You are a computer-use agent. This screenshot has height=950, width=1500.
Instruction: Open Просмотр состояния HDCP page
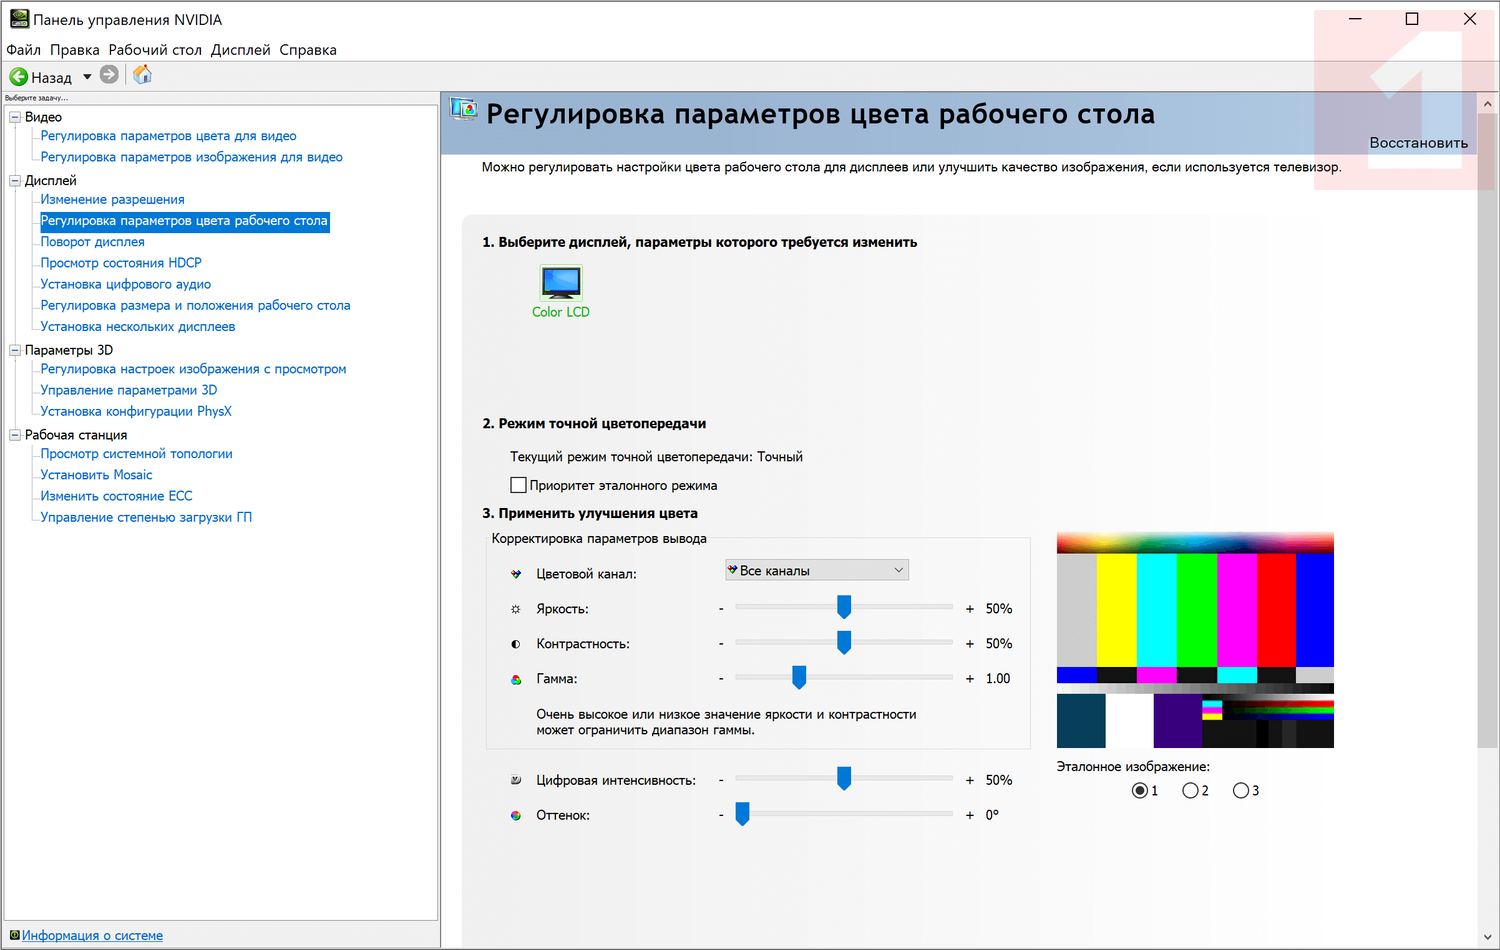tap(121, 263)
